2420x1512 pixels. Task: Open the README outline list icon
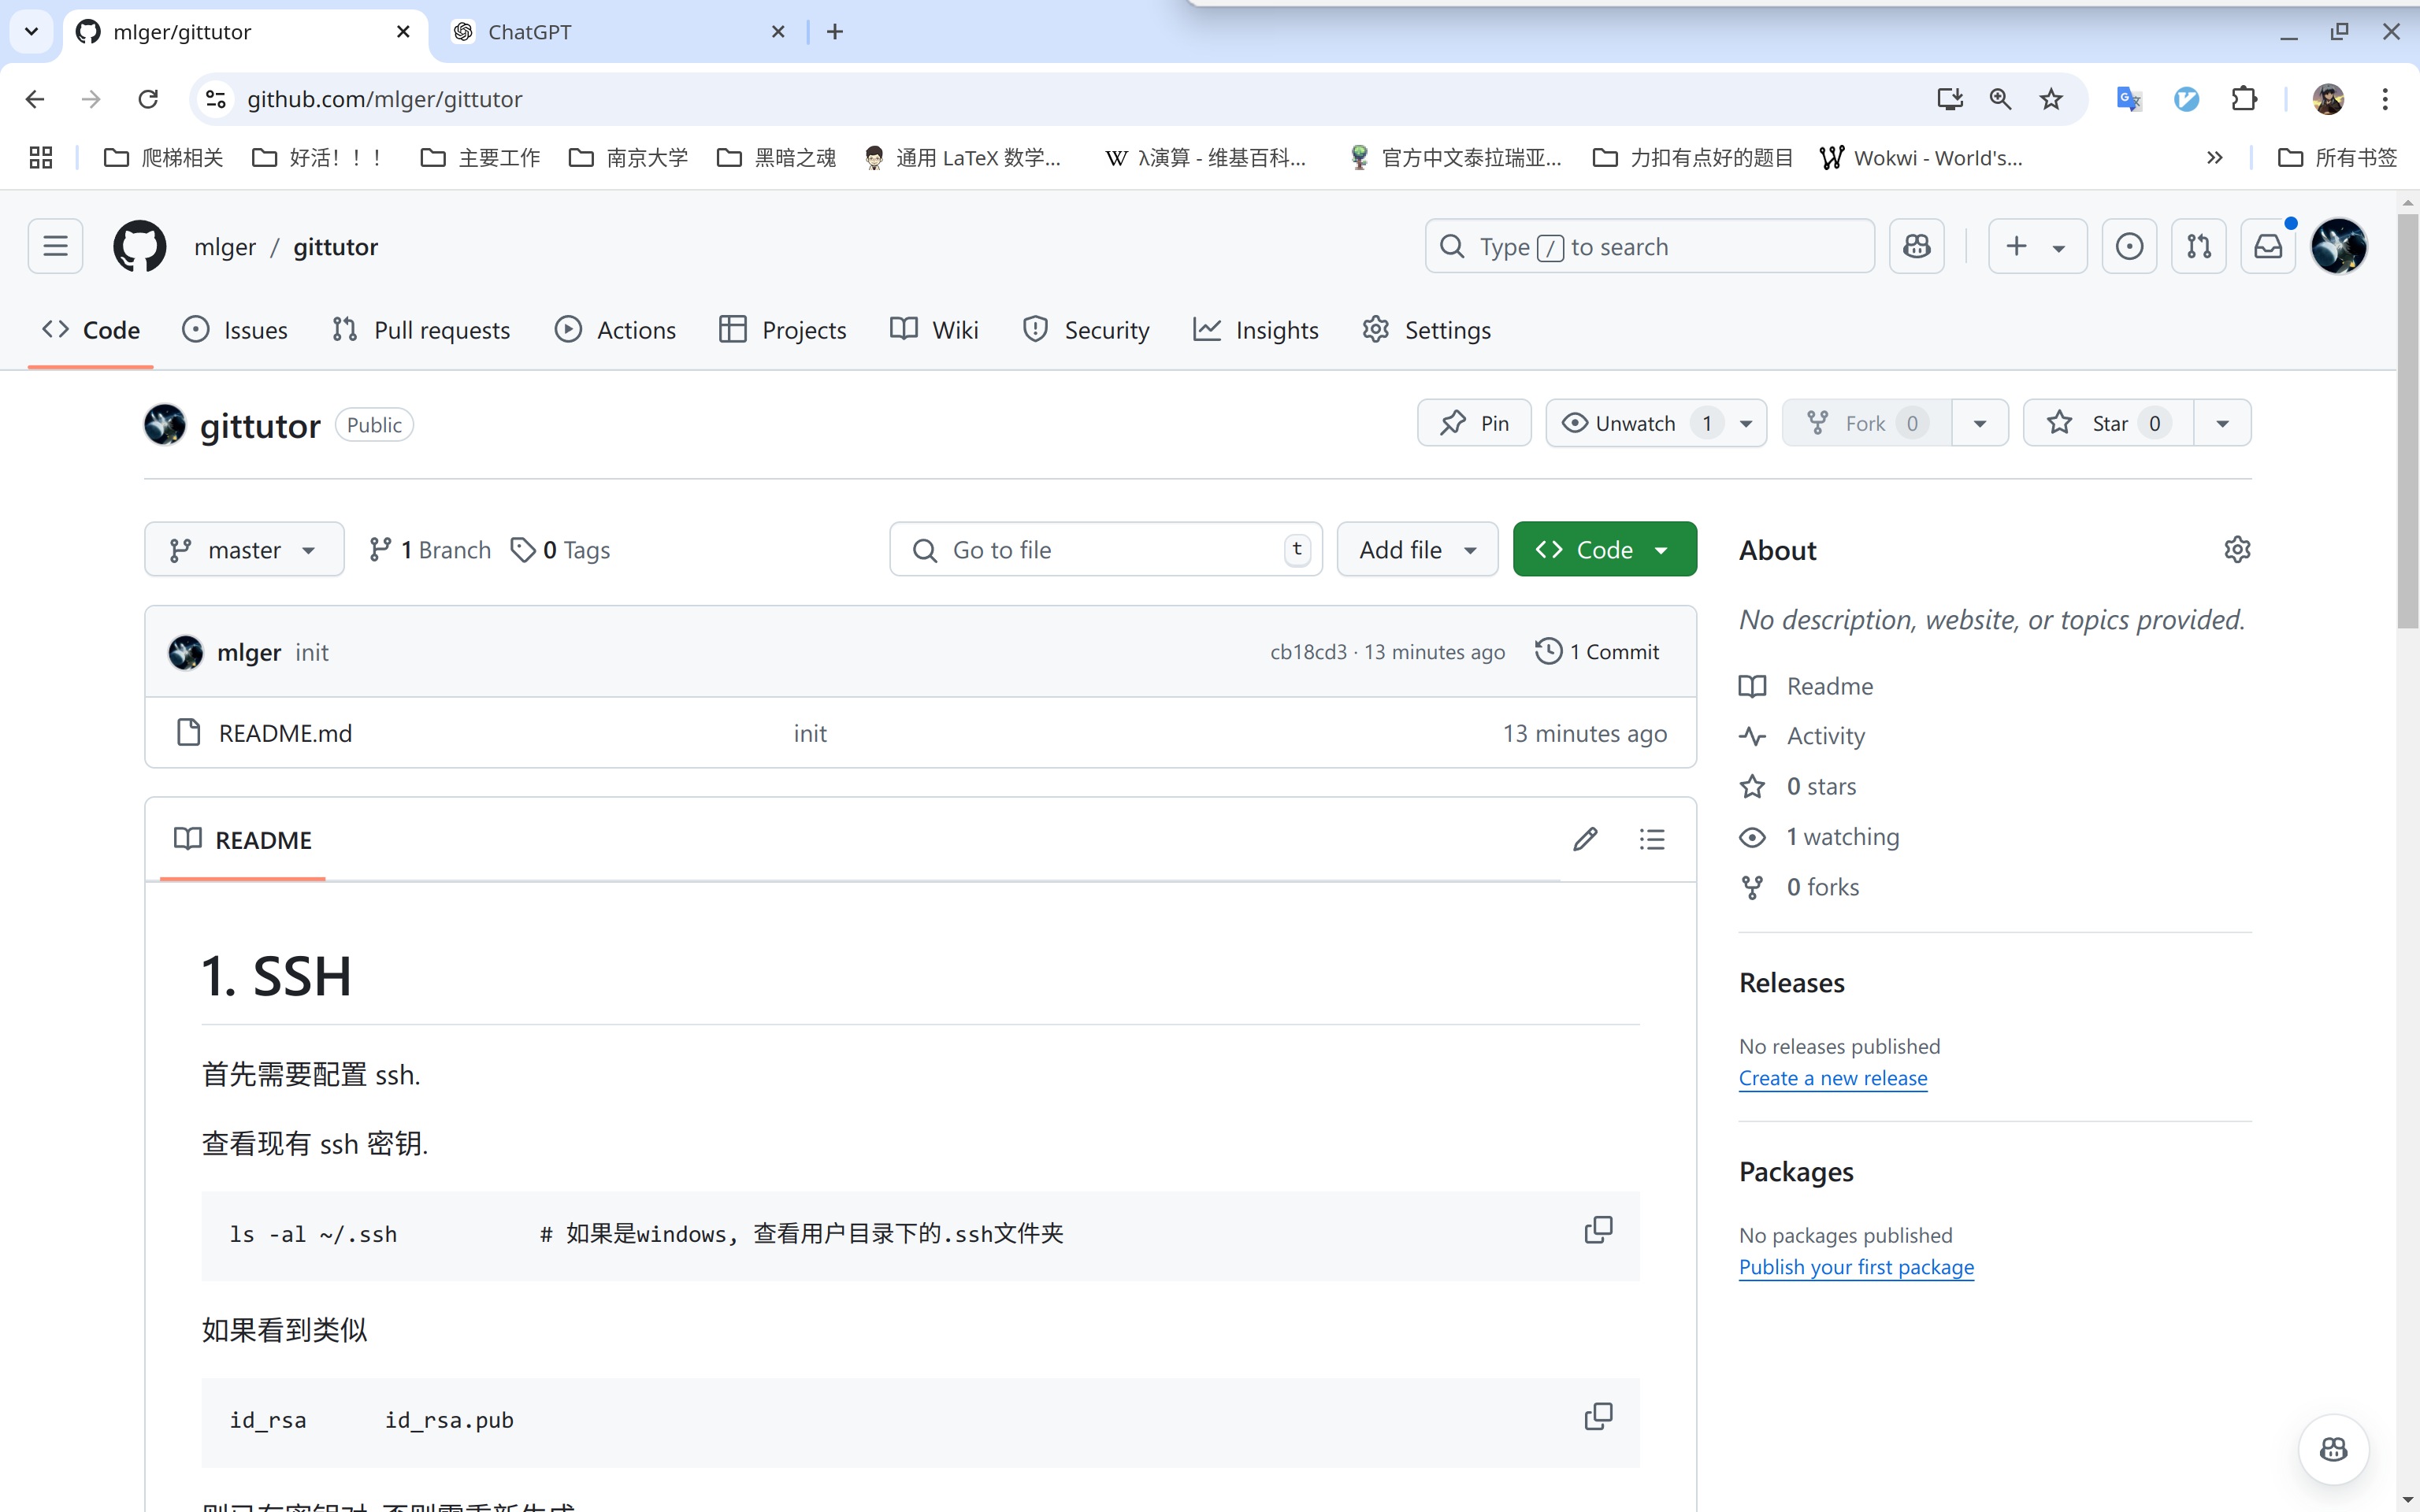(1652, 839)
